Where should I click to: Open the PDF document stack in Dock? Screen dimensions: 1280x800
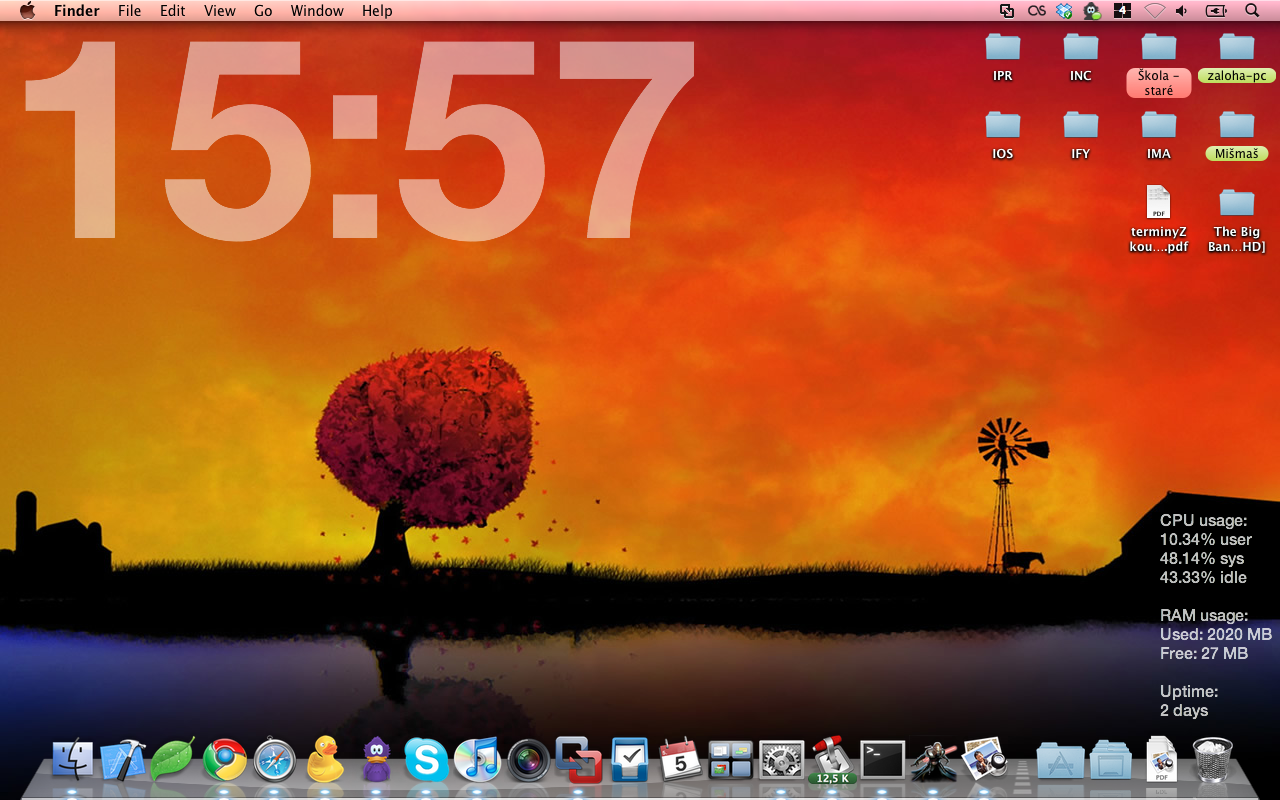click(1161, 759)
